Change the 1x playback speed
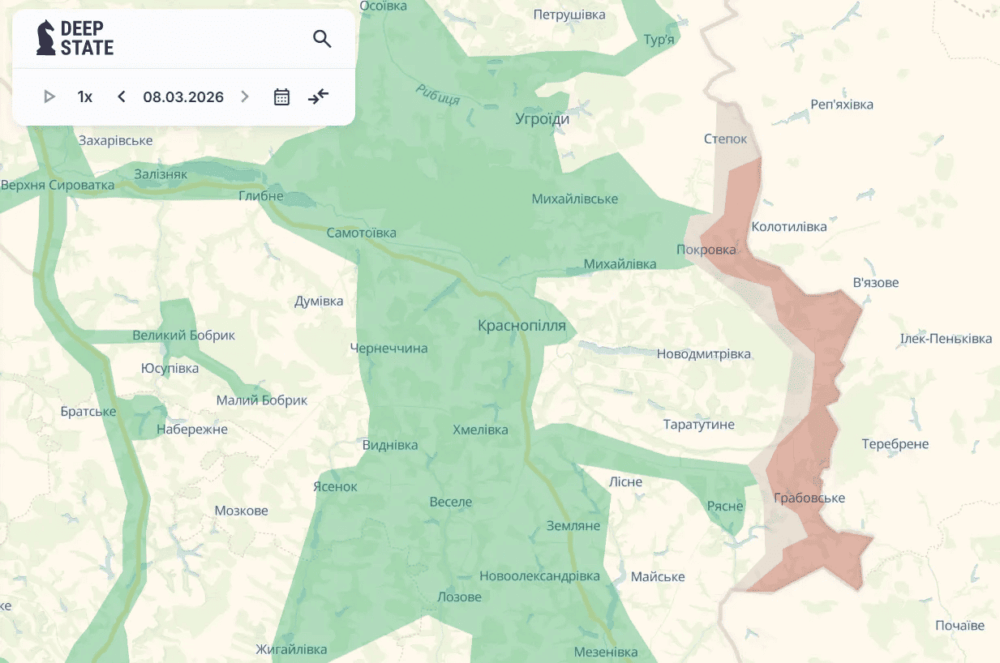1000x663 pixels. click(85, 97)
